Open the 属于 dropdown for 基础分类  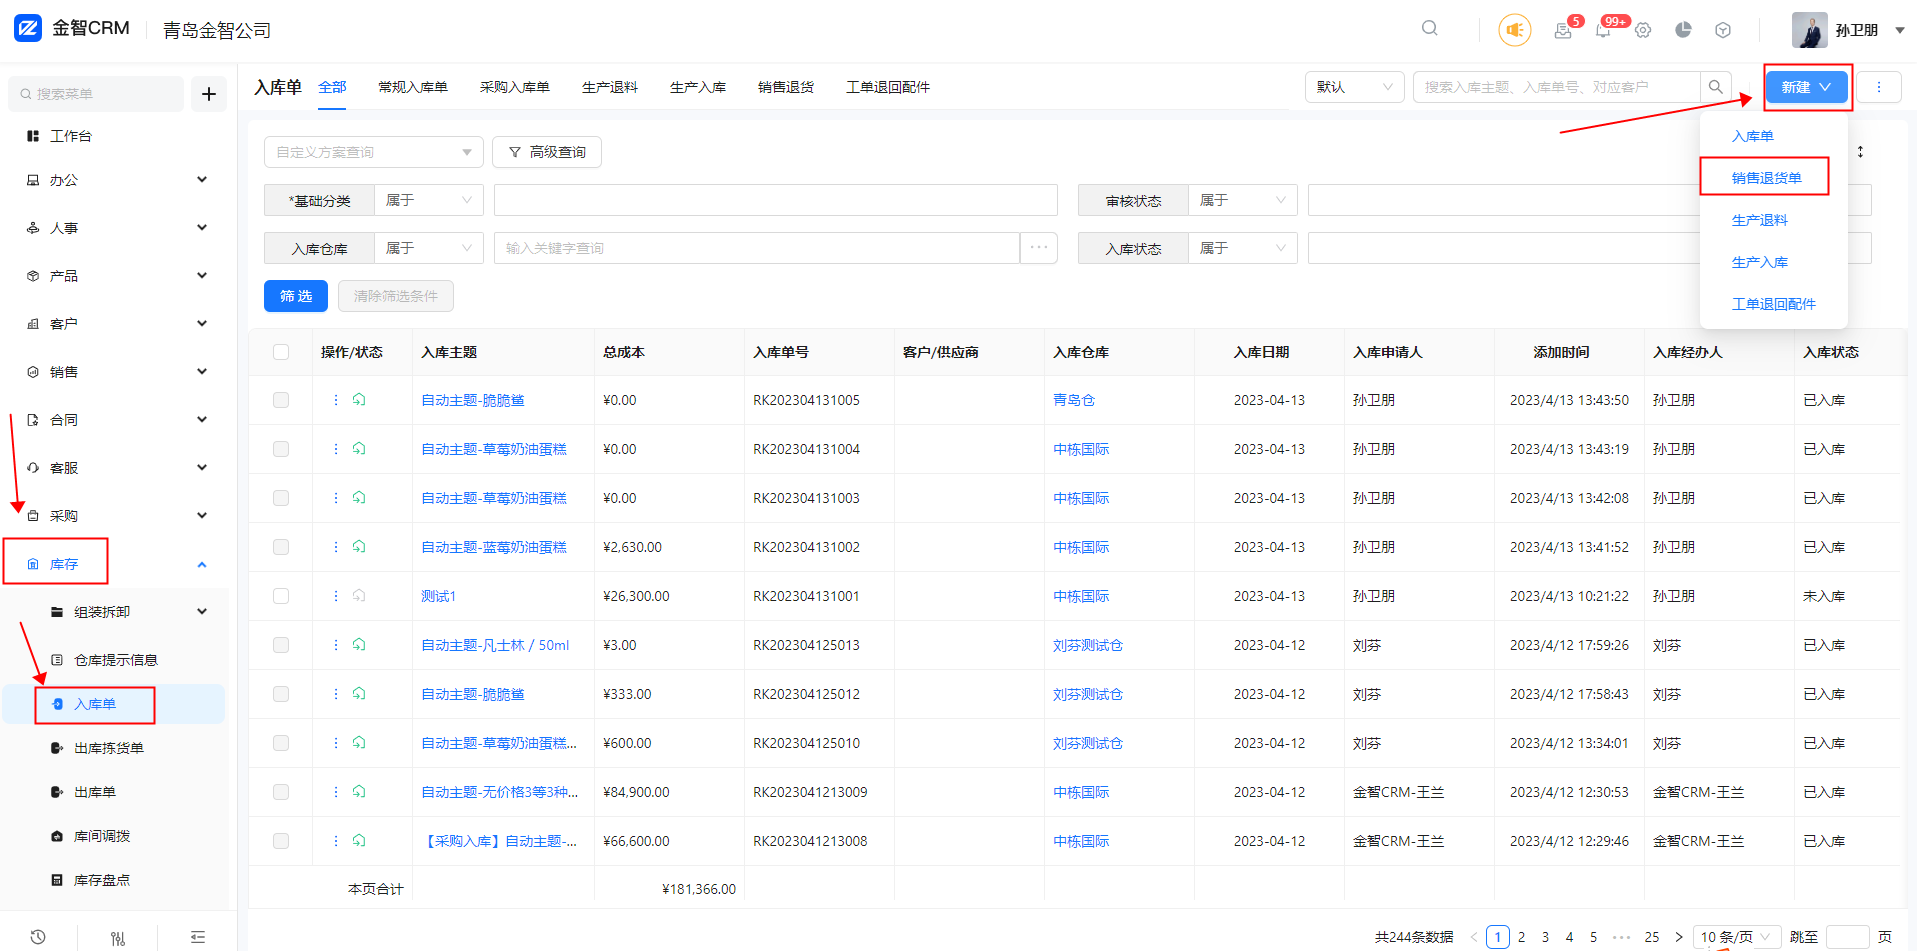[428, 200]
